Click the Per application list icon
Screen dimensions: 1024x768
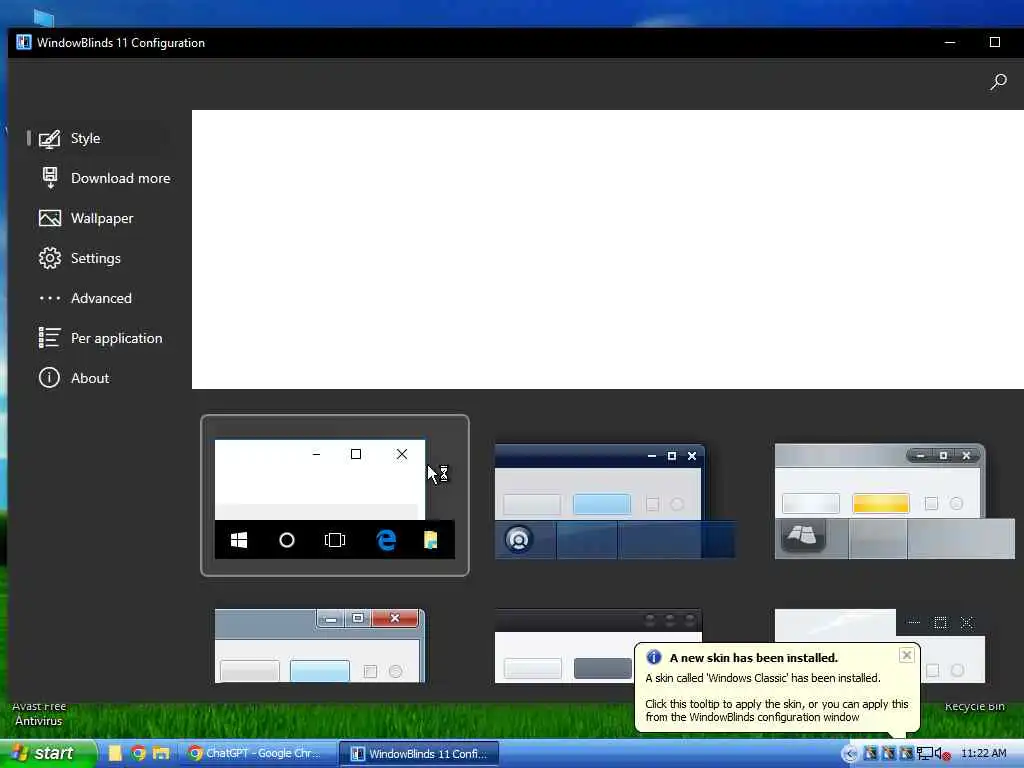(50, 338)
